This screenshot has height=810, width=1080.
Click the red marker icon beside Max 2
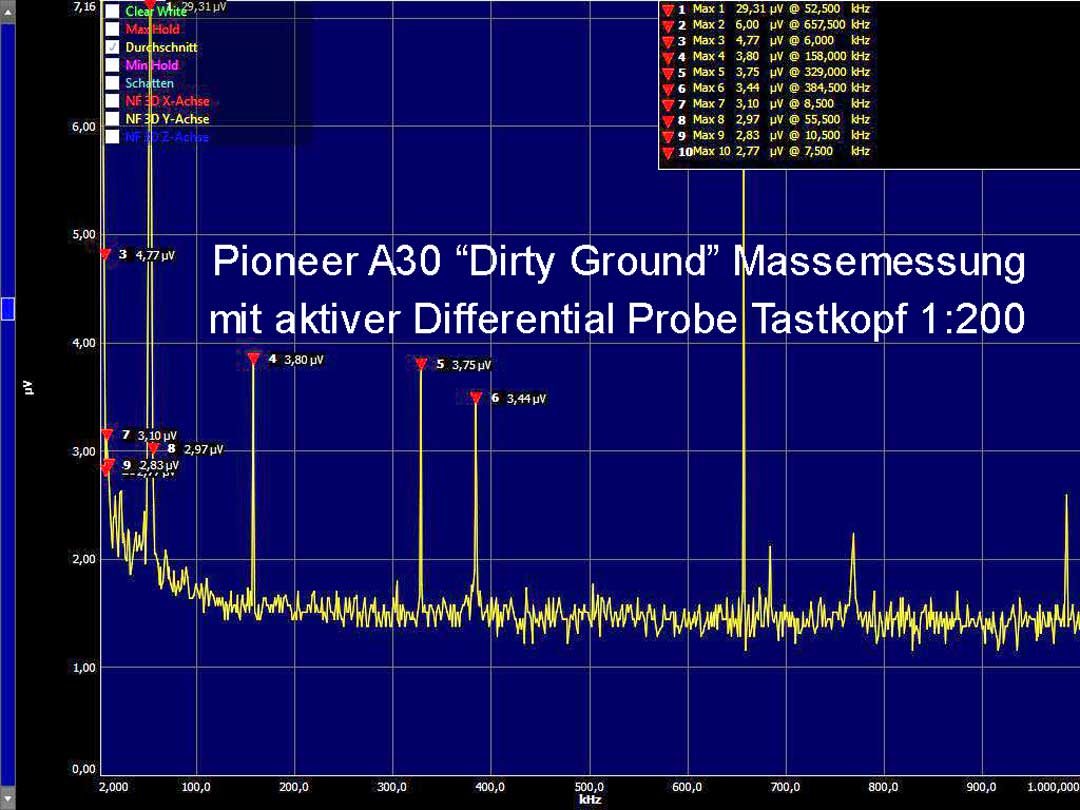pos(667,26)
